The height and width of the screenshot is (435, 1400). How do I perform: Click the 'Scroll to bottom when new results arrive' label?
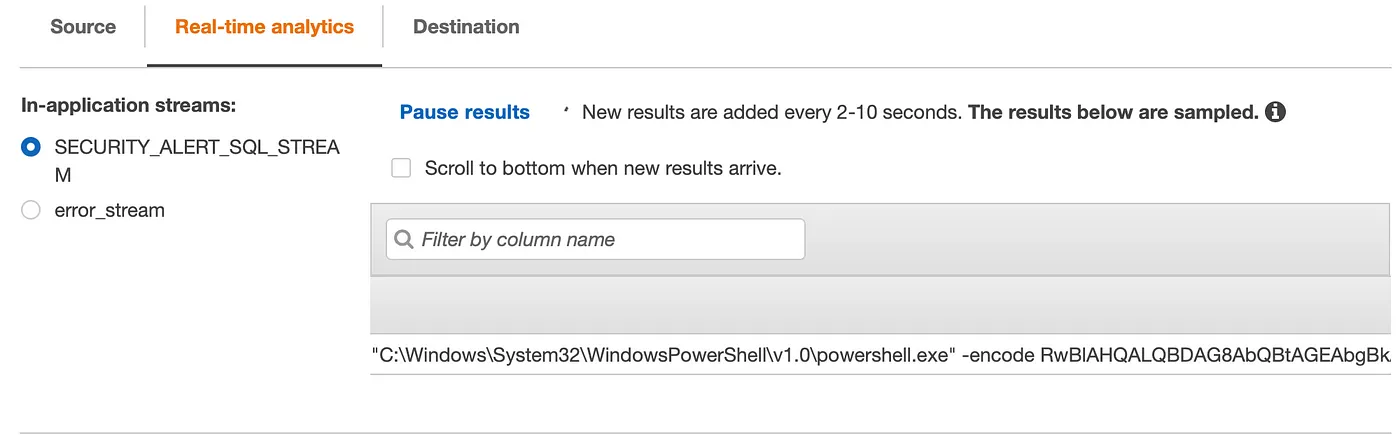(603, 168)
